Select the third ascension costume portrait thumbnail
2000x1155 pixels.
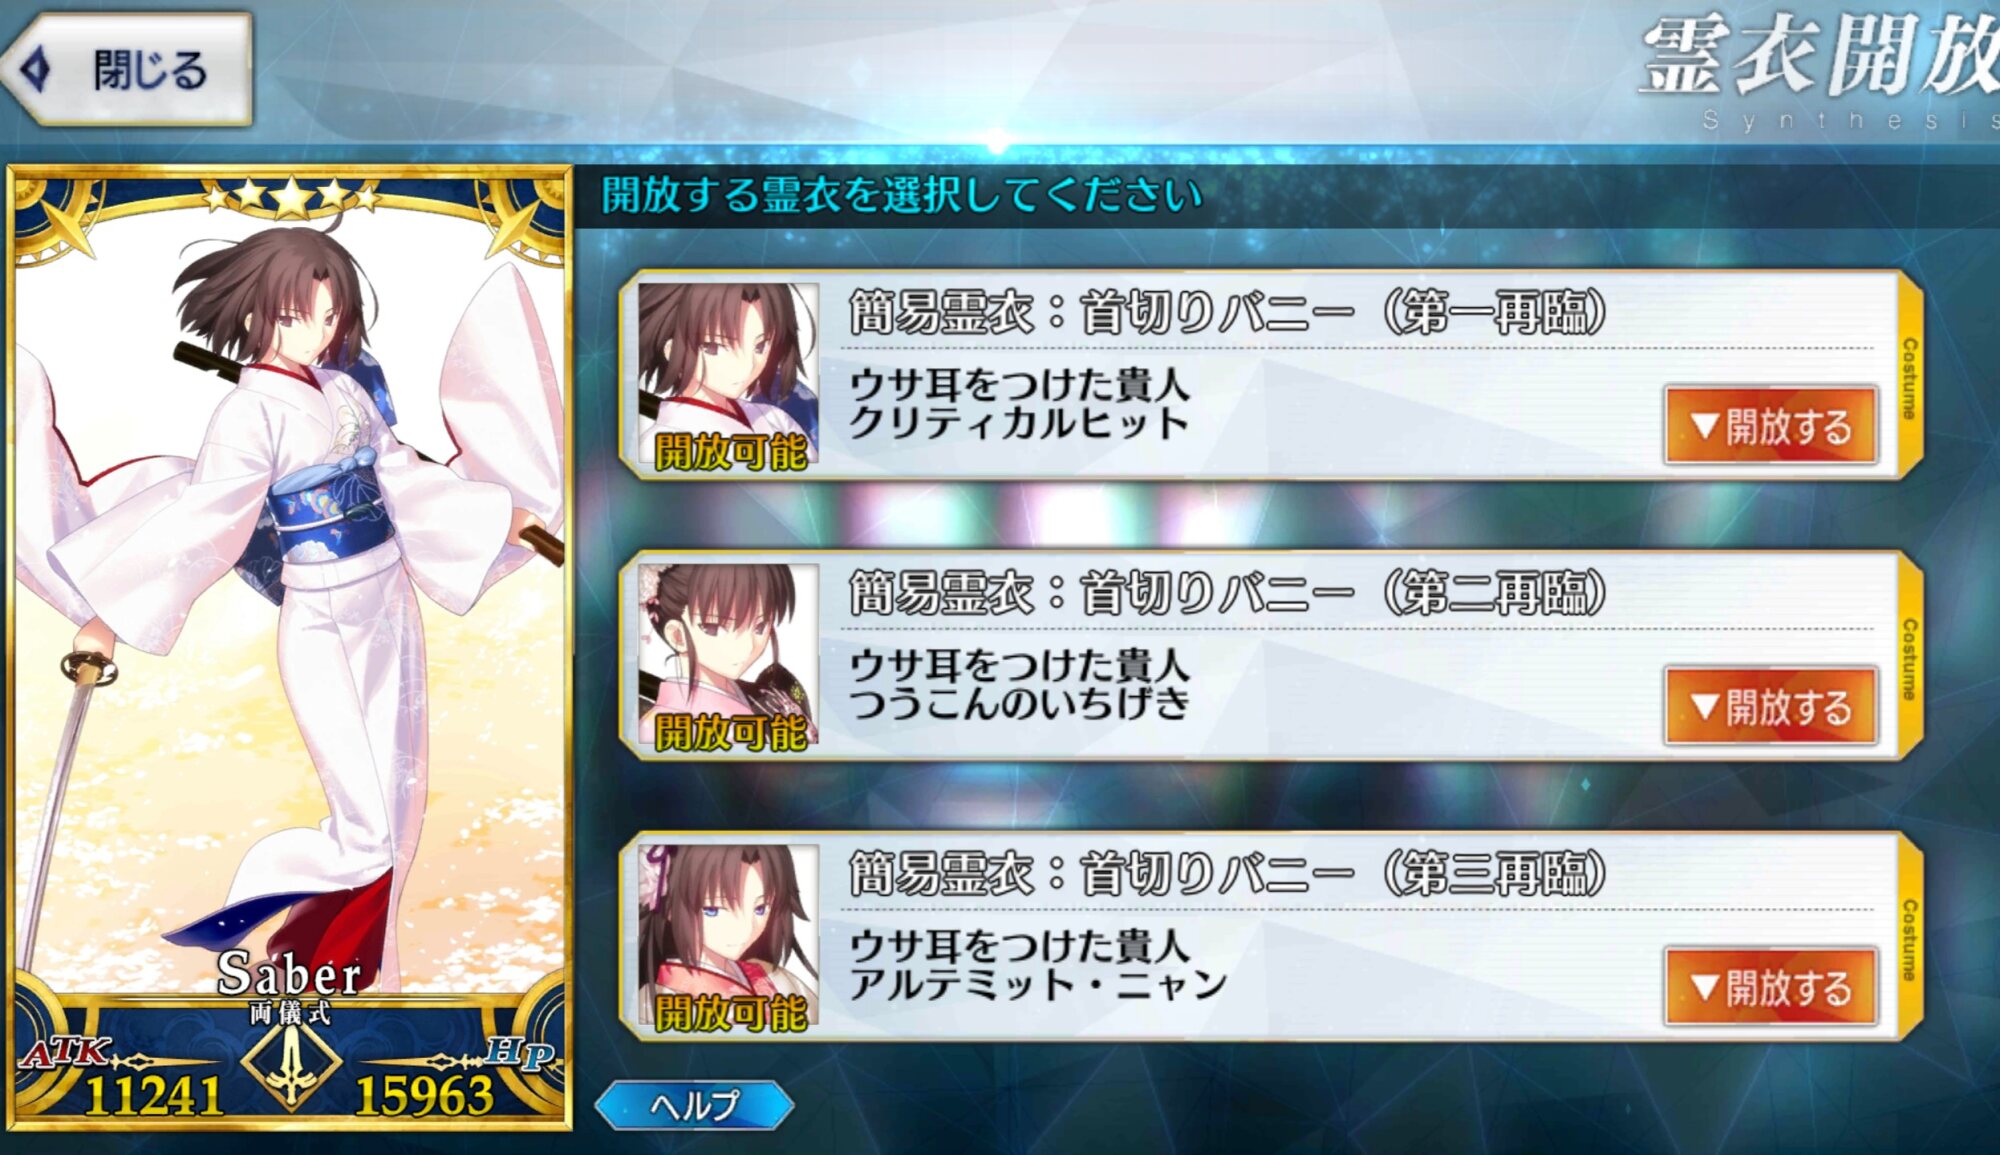[728, 936]
